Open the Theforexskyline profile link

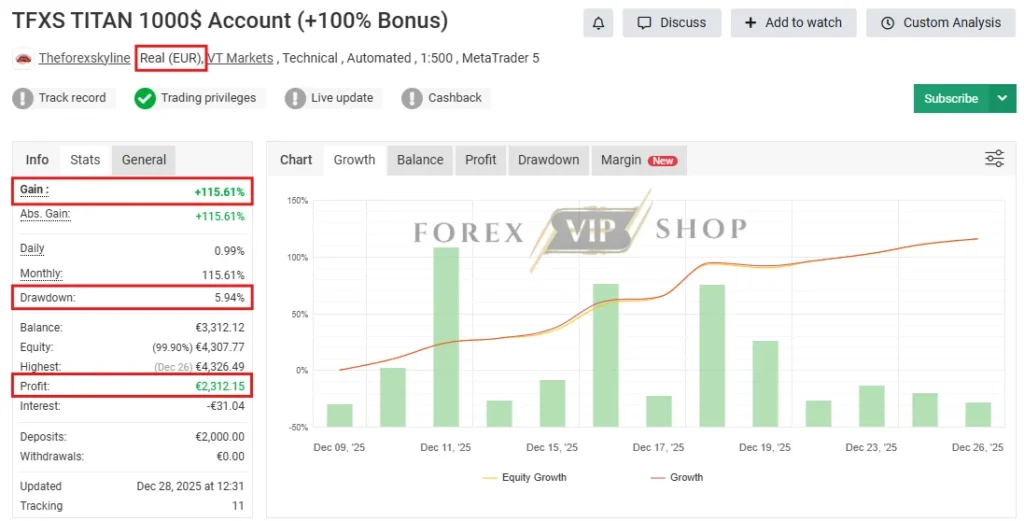[84, 58]
